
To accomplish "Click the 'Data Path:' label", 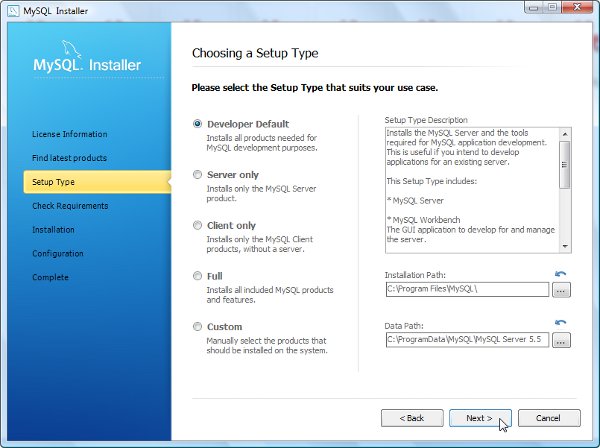I will pos(404,326).
